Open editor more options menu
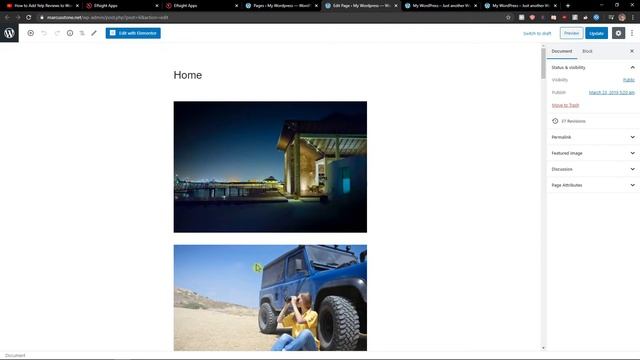The image size is (640, 360). 632,33
